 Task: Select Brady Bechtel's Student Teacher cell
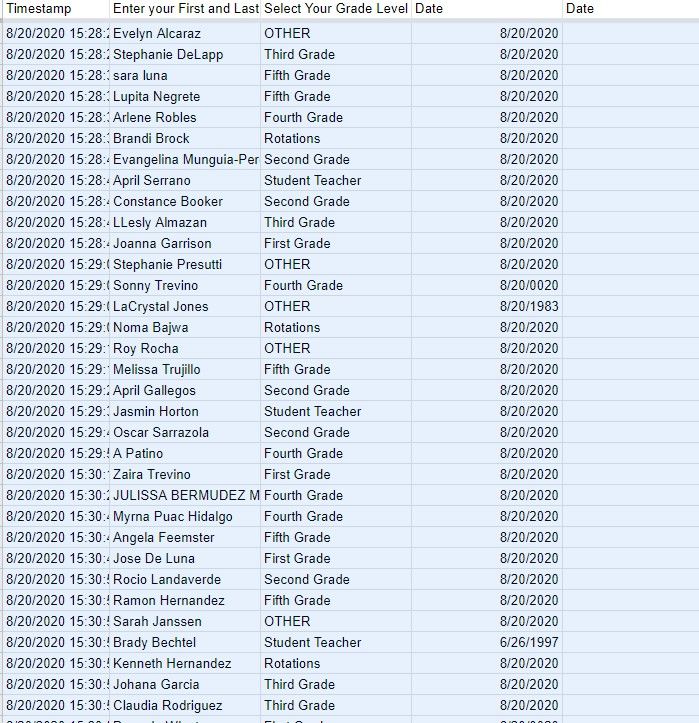(x=335, y=642)
